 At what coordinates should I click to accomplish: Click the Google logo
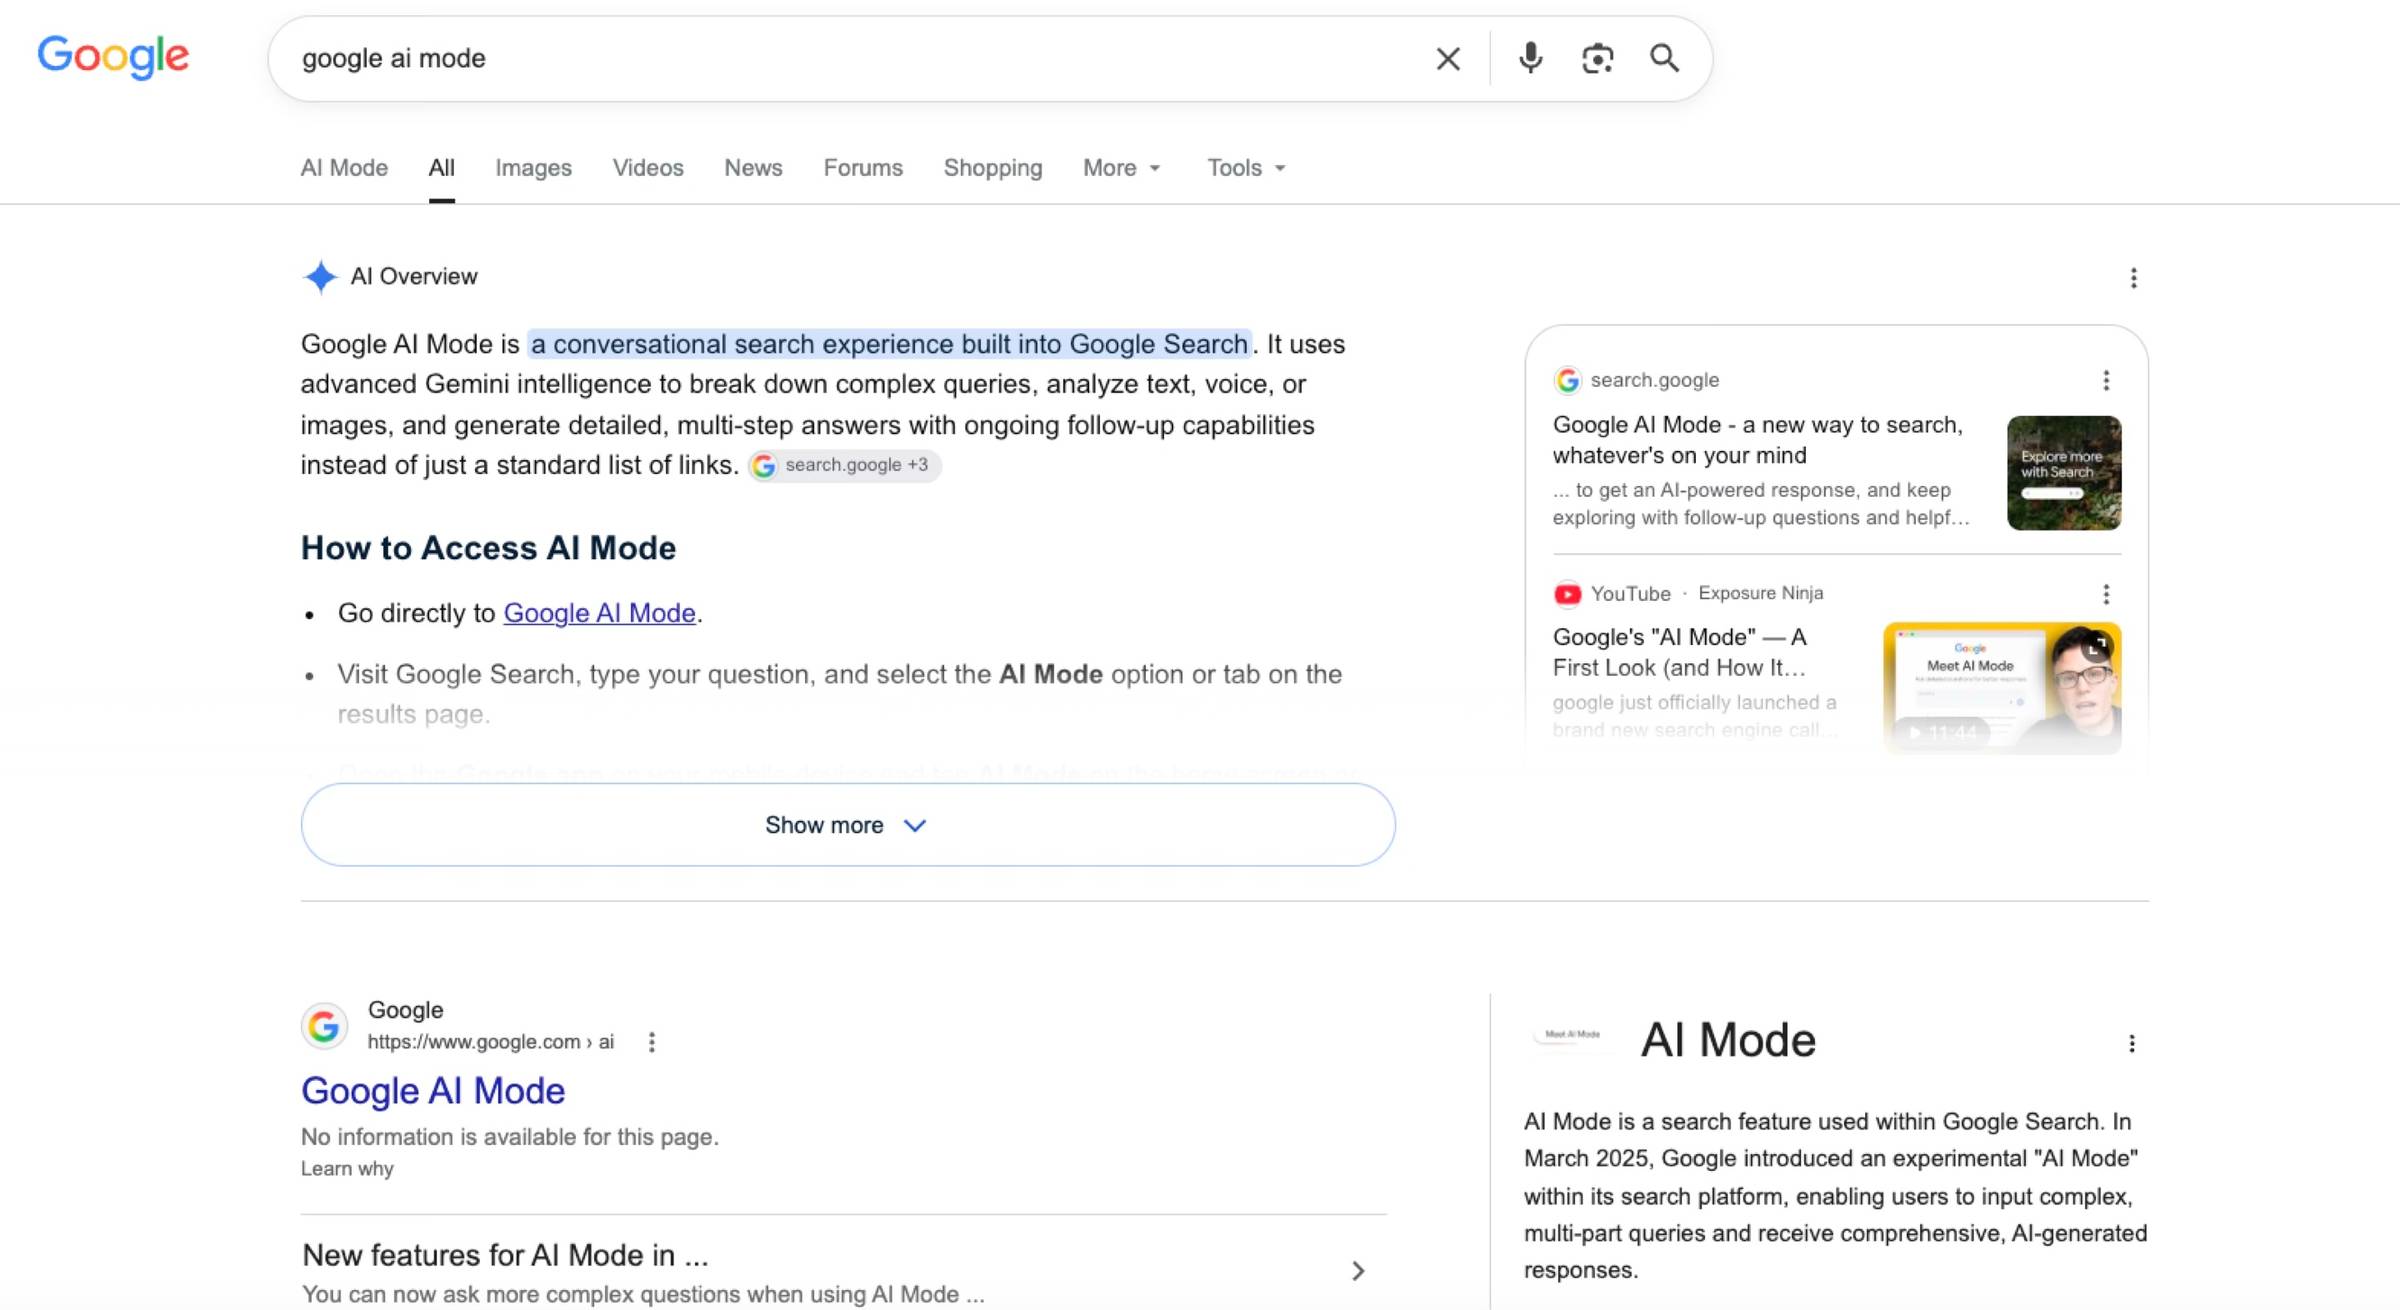point(113,56)
